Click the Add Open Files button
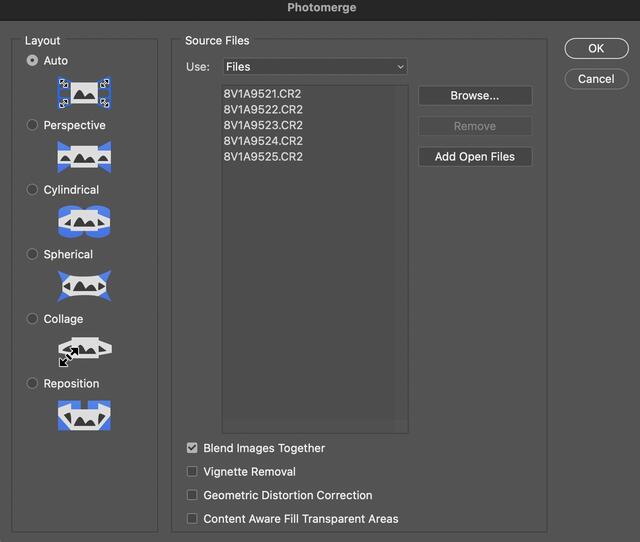Image resolution: width=640 pixels, height=542 pixels. coord(475,157)
